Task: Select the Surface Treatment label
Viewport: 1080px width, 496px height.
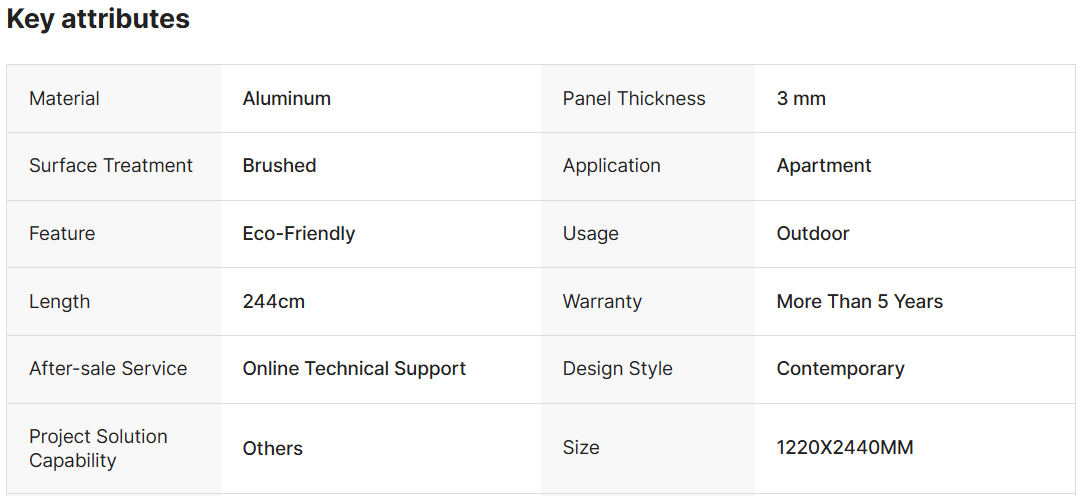Action: click(110, 166)
